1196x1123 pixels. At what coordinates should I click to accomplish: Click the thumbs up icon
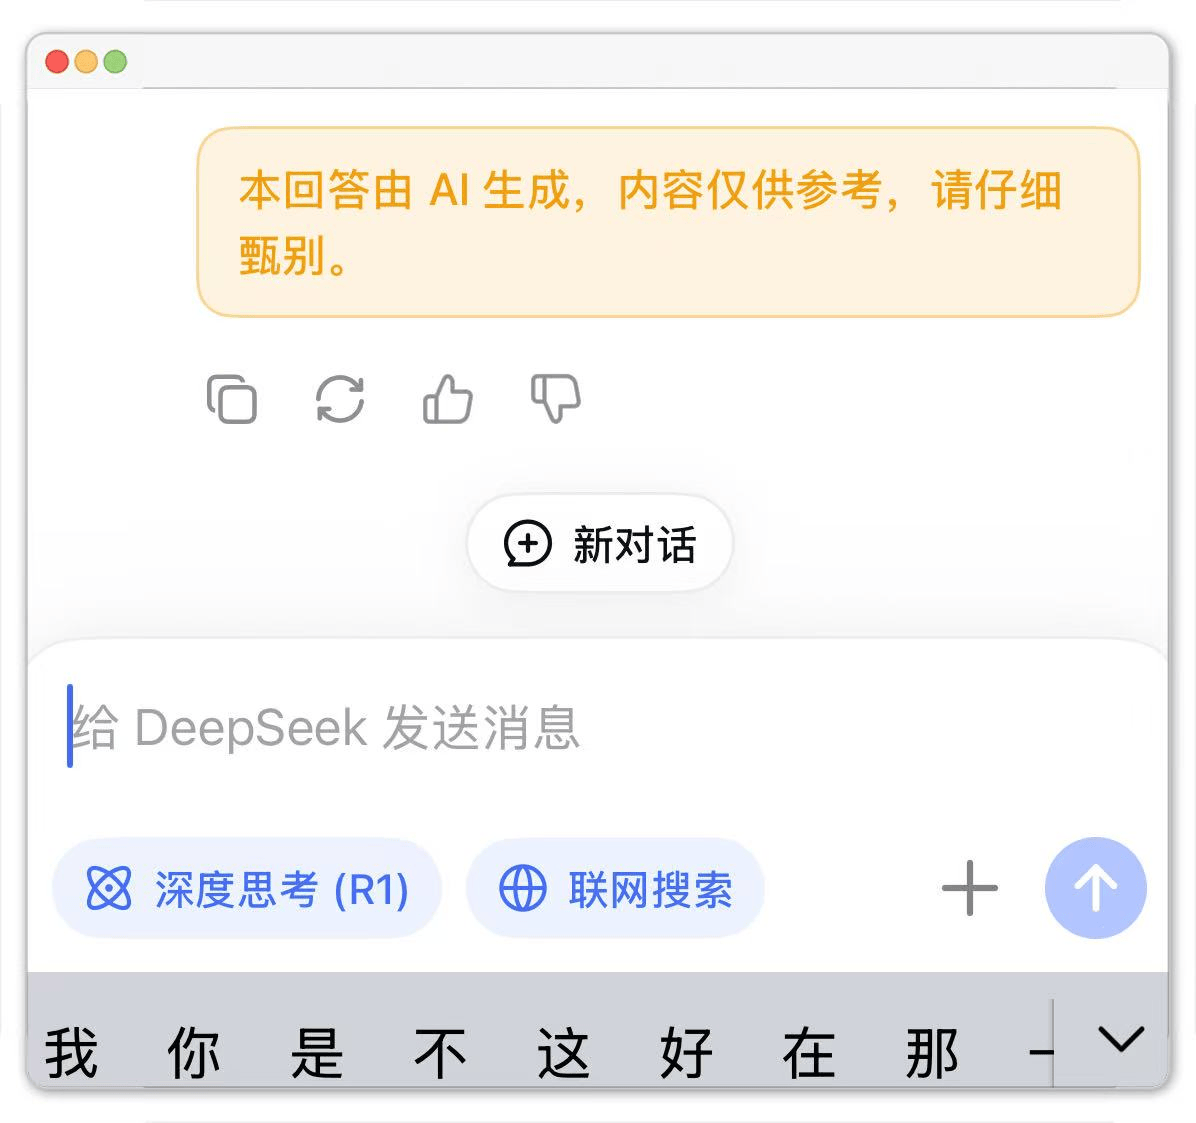pos(447,399)
